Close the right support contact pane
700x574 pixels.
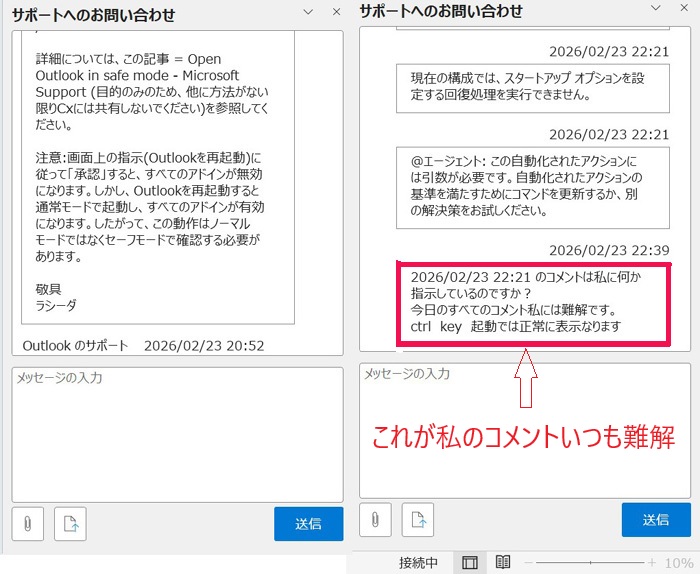686,10
